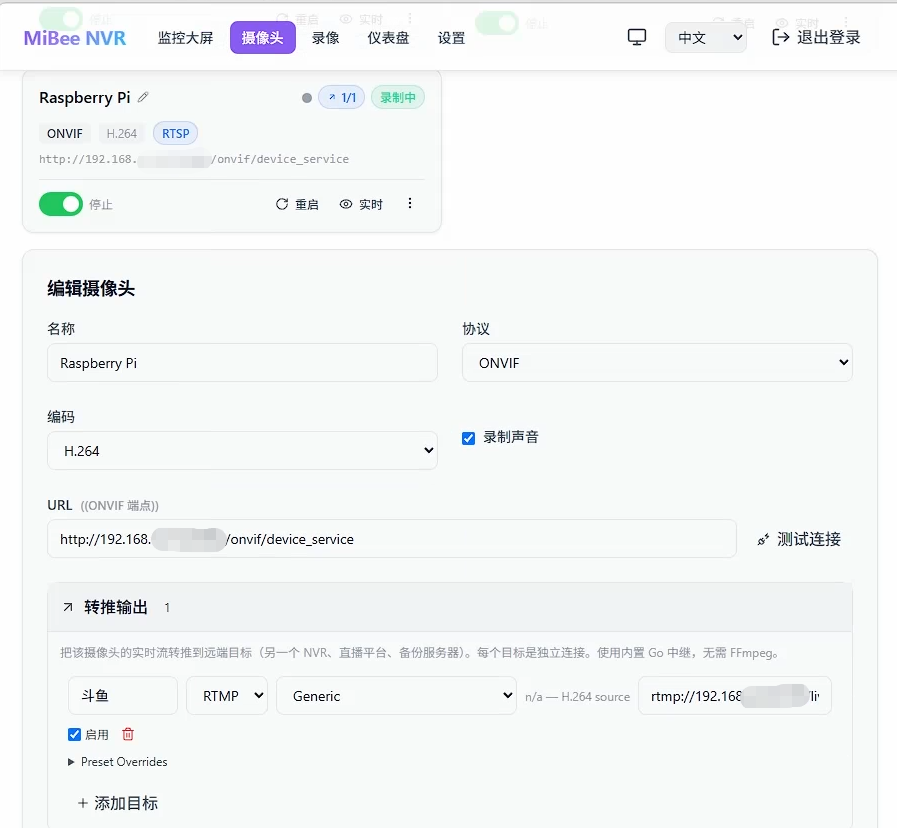Screen dimensions: 897x828
Task: Expand the Preset Overrides section
Action: pyautogui.click(x=118, y=762)
